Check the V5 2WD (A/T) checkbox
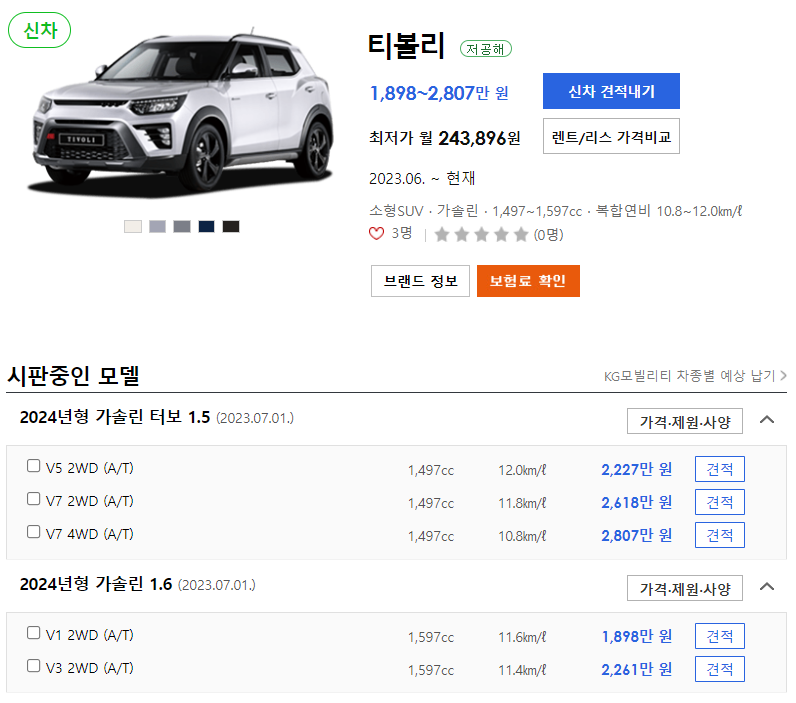This screenshot has height=703, width=796. [34, 466]
